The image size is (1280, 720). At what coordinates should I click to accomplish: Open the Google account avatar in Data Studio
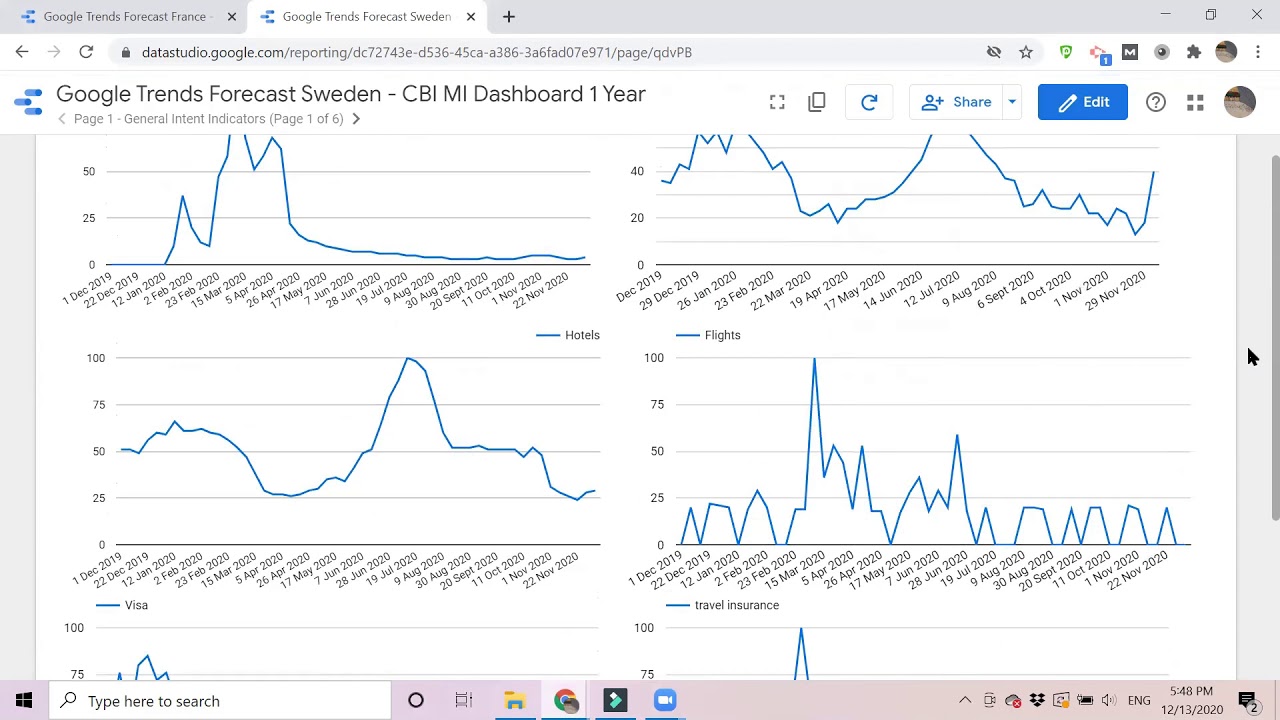coord(1240,102)
